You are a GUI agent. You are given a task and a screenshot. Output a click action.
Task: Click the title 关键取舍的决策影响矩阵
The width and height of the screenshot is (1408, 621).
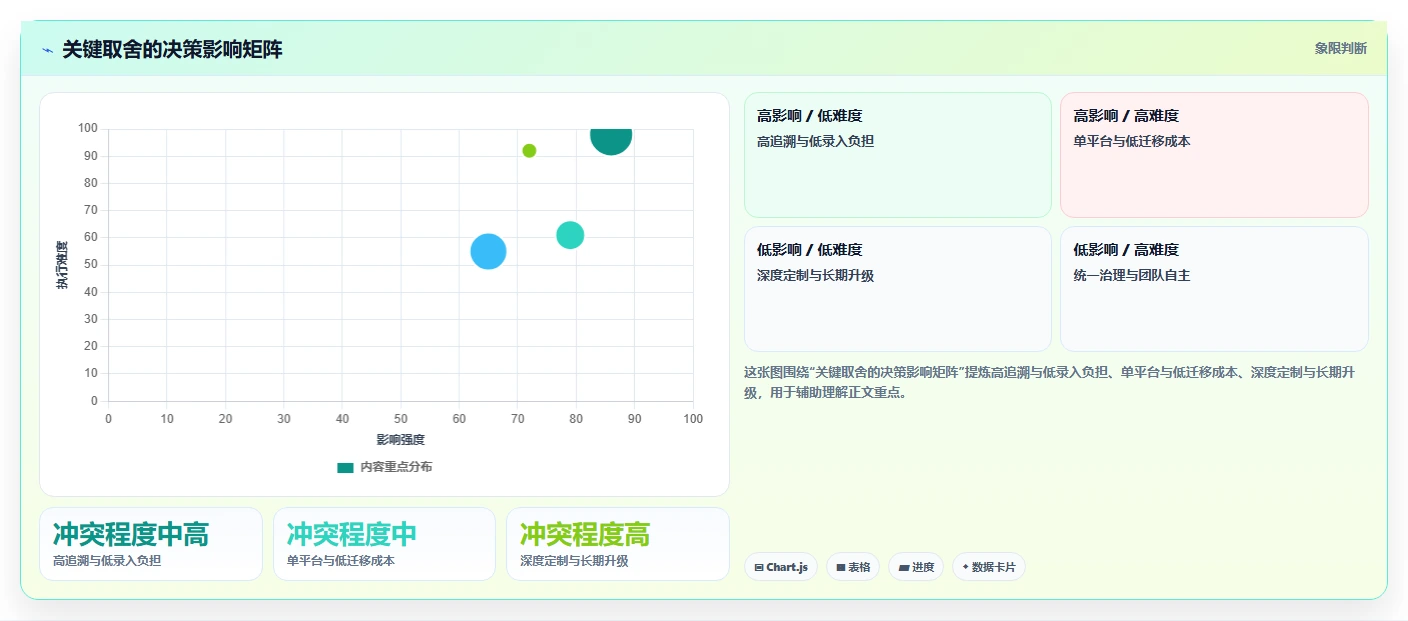[172, 50]
